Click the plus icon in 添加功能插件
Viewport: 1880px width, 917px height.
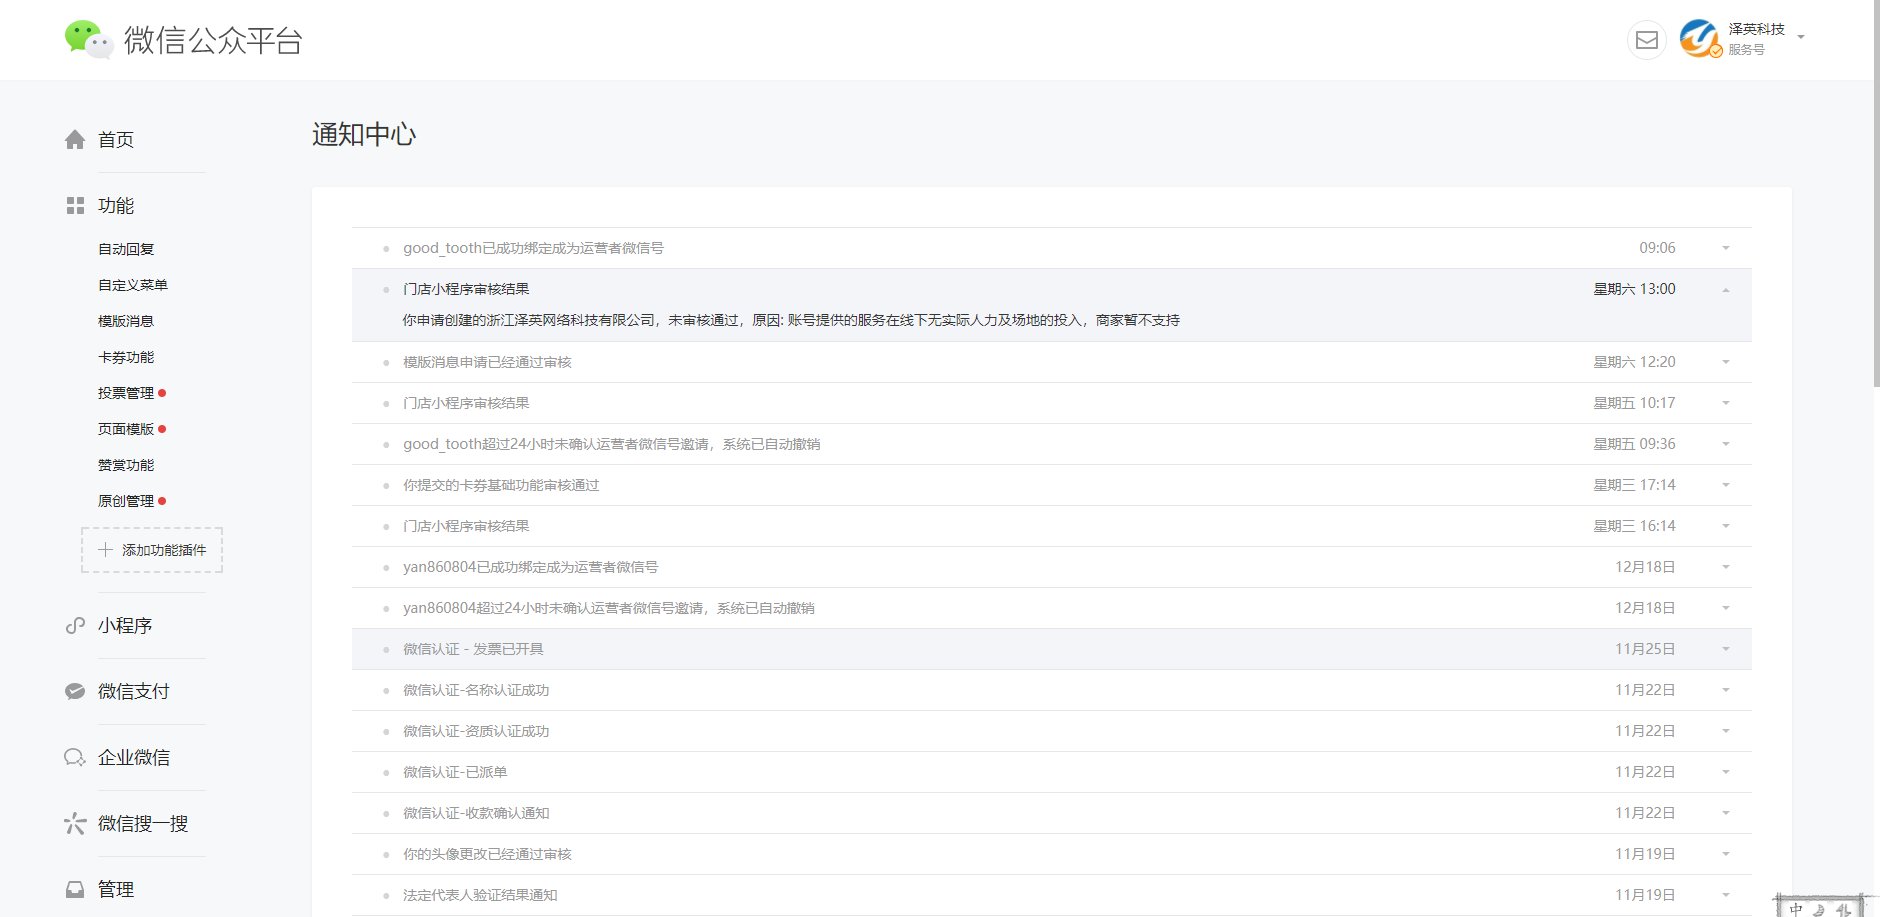click(x=105, y=550)
